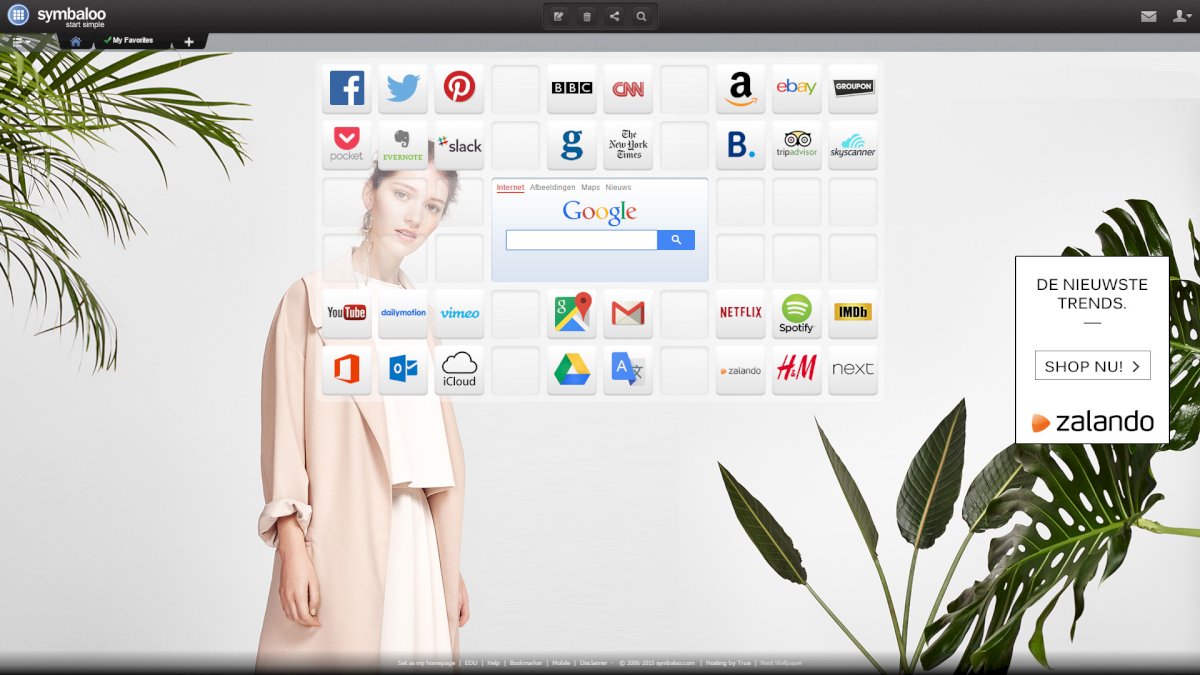Open the Booking.com 'B.' tile
Viewport: 1200px width, 675px height.
[x=741, y=145]
